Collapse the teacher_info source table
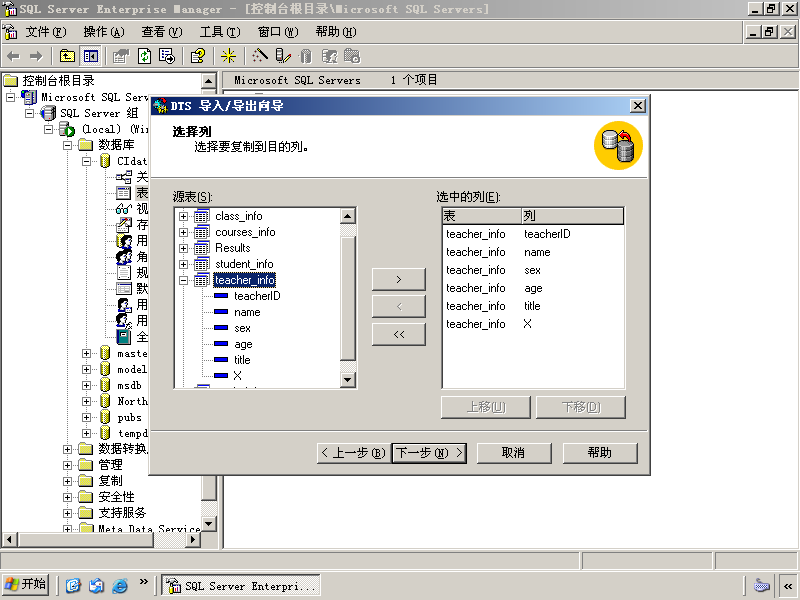 pyautogui.click(x=183, y=280)
